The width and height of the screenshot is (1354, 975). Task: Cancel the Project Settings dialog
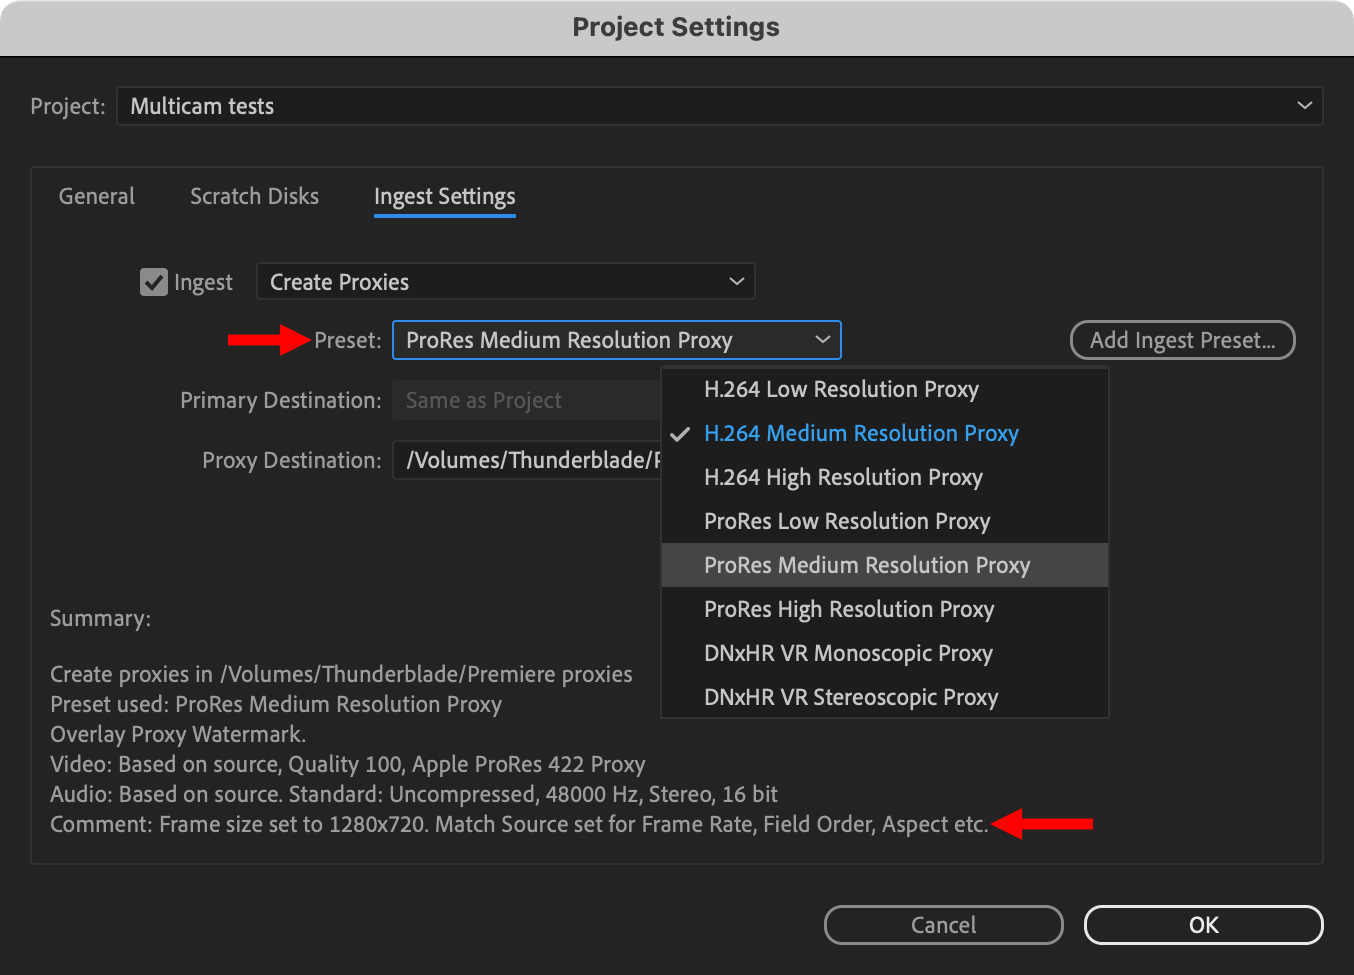[x=943, y=925]
